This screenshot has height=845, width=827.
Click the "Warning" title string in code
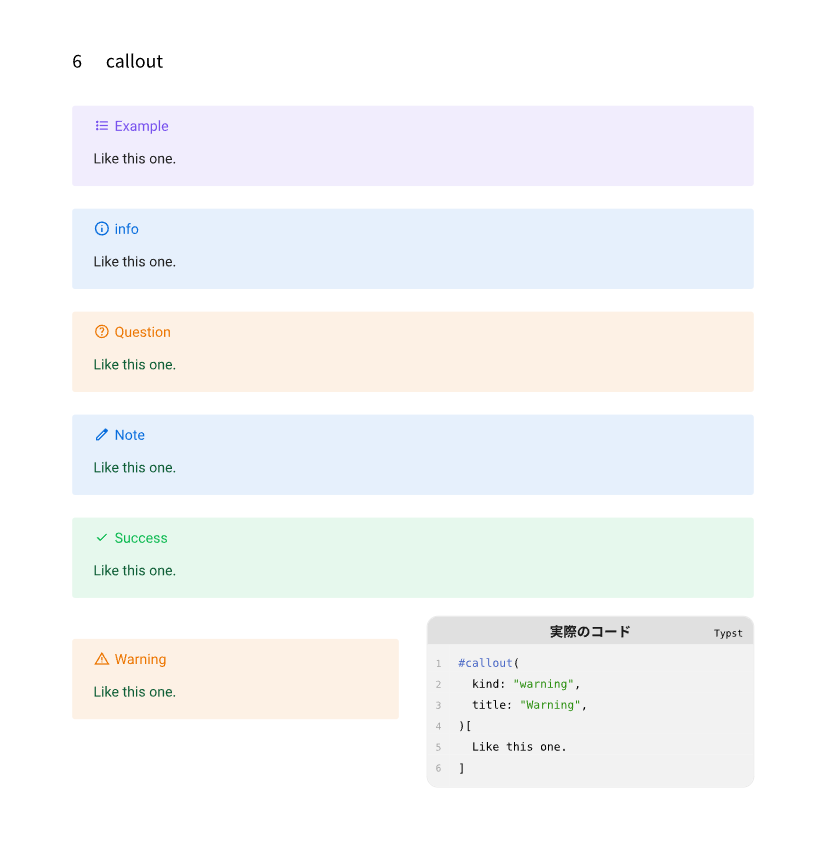click(550, 705)
